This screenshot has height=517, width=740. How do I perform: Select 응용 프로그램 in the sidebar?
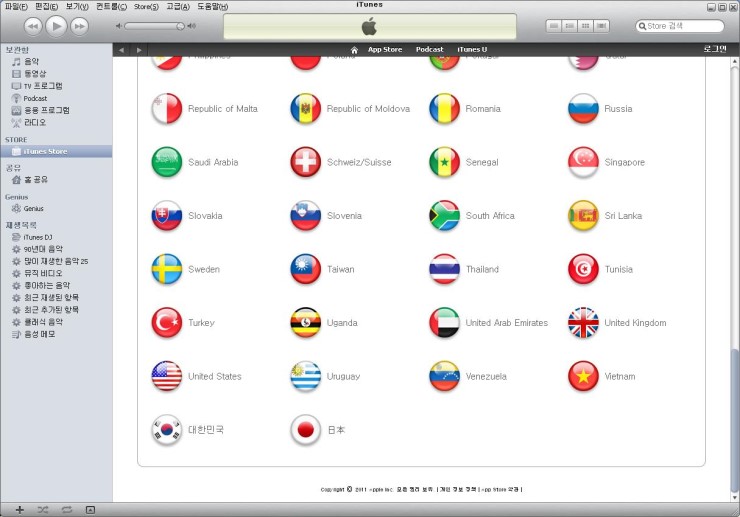[x=46, y=110]
